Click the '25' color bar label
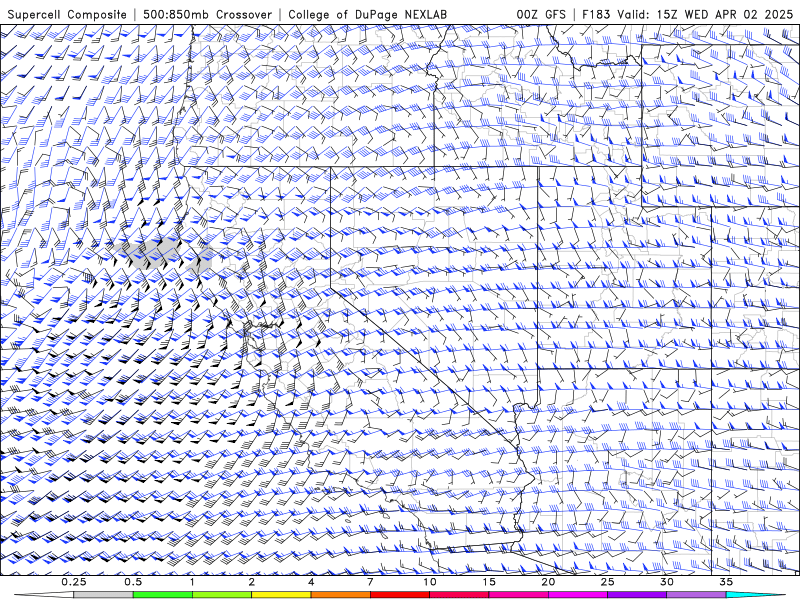This screenshot has width=800, height=600. coord(608,582)
